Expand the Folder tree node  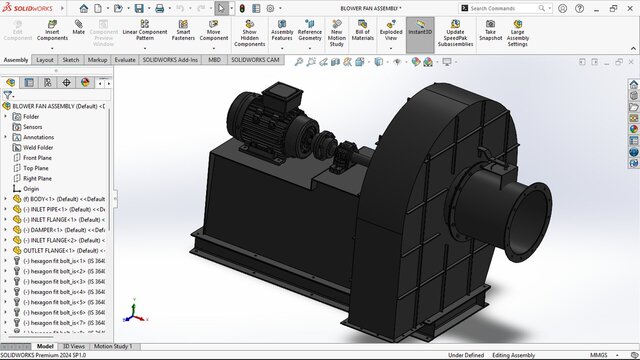click(6, 116)
